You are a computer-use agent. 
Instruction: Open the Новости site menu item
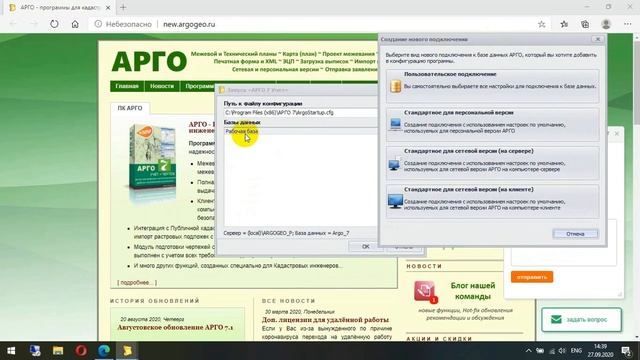point(162,86)
